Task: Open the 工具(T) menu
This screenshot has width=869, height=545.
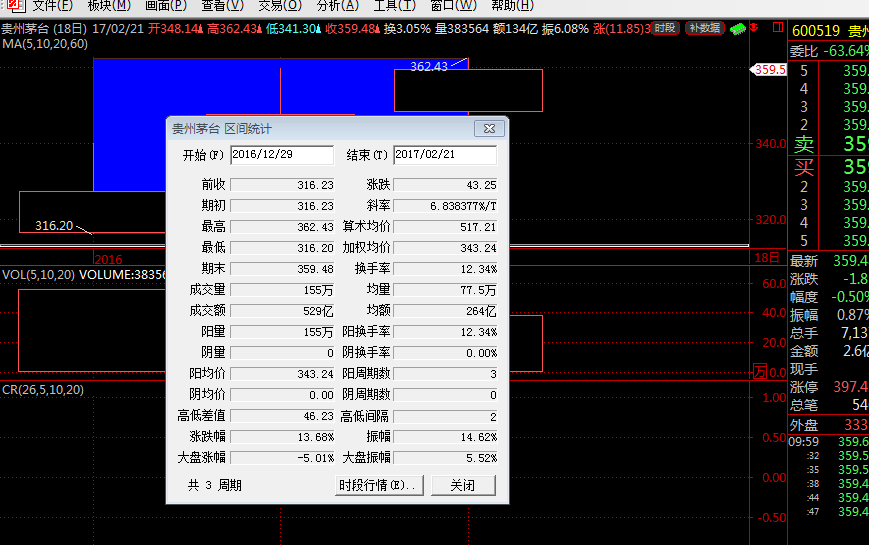Action: coord(395,6)
